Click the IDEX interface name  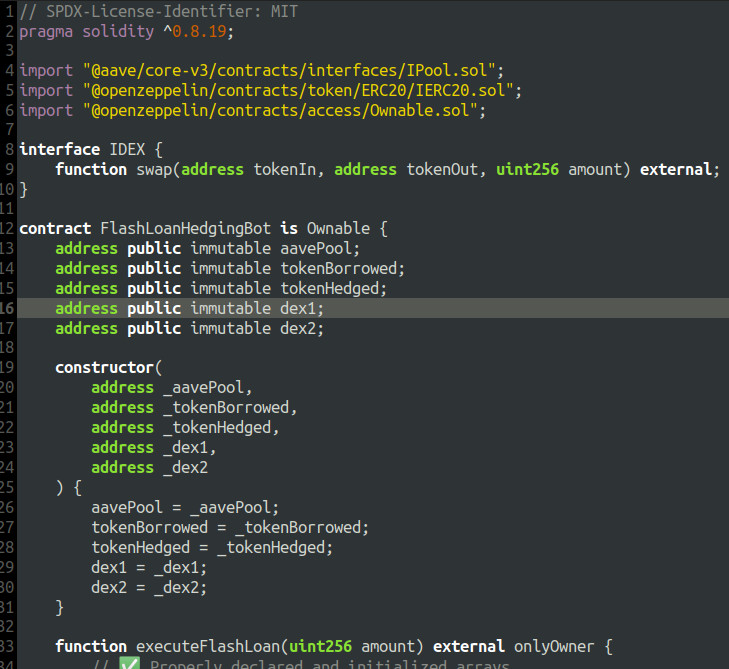[x=126, y=149]
